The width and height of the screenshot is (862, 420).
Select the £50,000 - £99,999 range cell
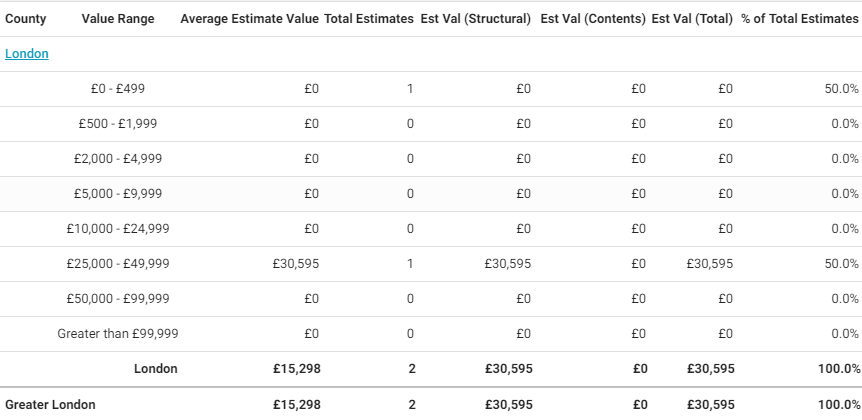tap(118, 299)
